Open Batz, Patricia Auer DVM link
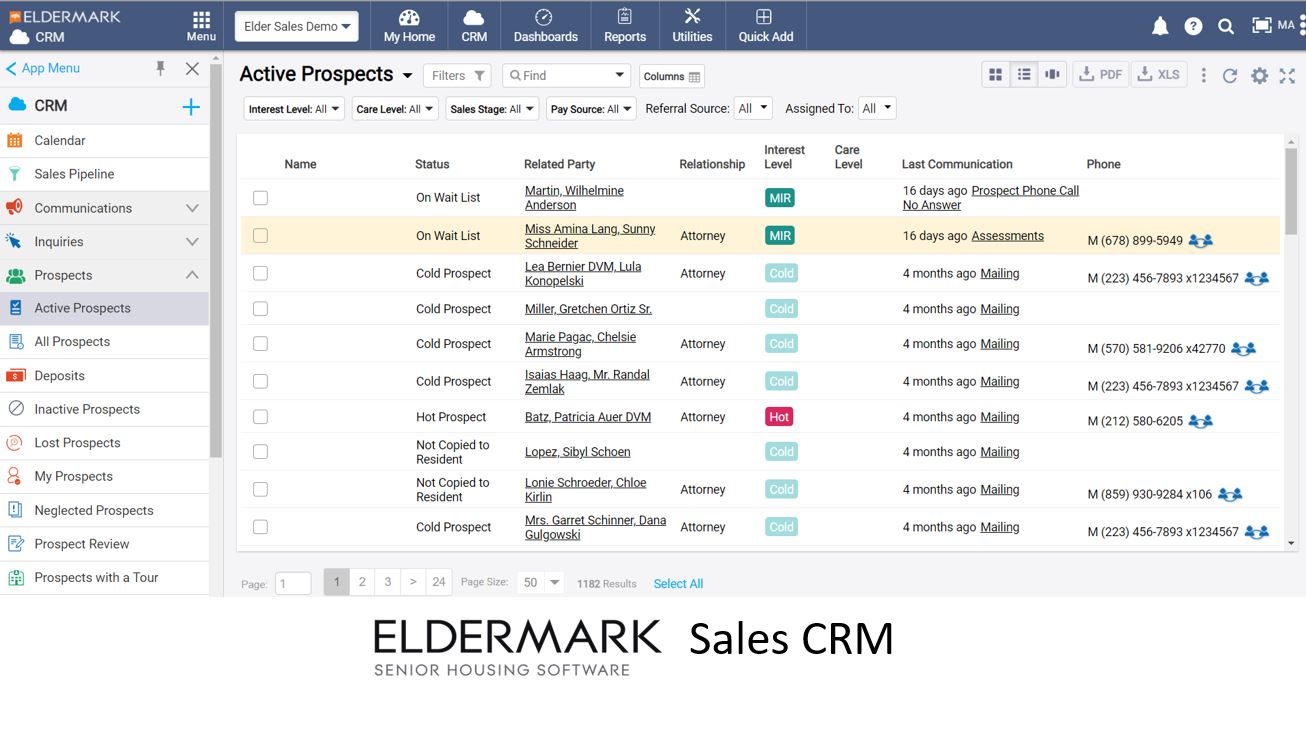The width and height of the screenshot is (1306, 735). pyautogui.click(x=588, y=417)
